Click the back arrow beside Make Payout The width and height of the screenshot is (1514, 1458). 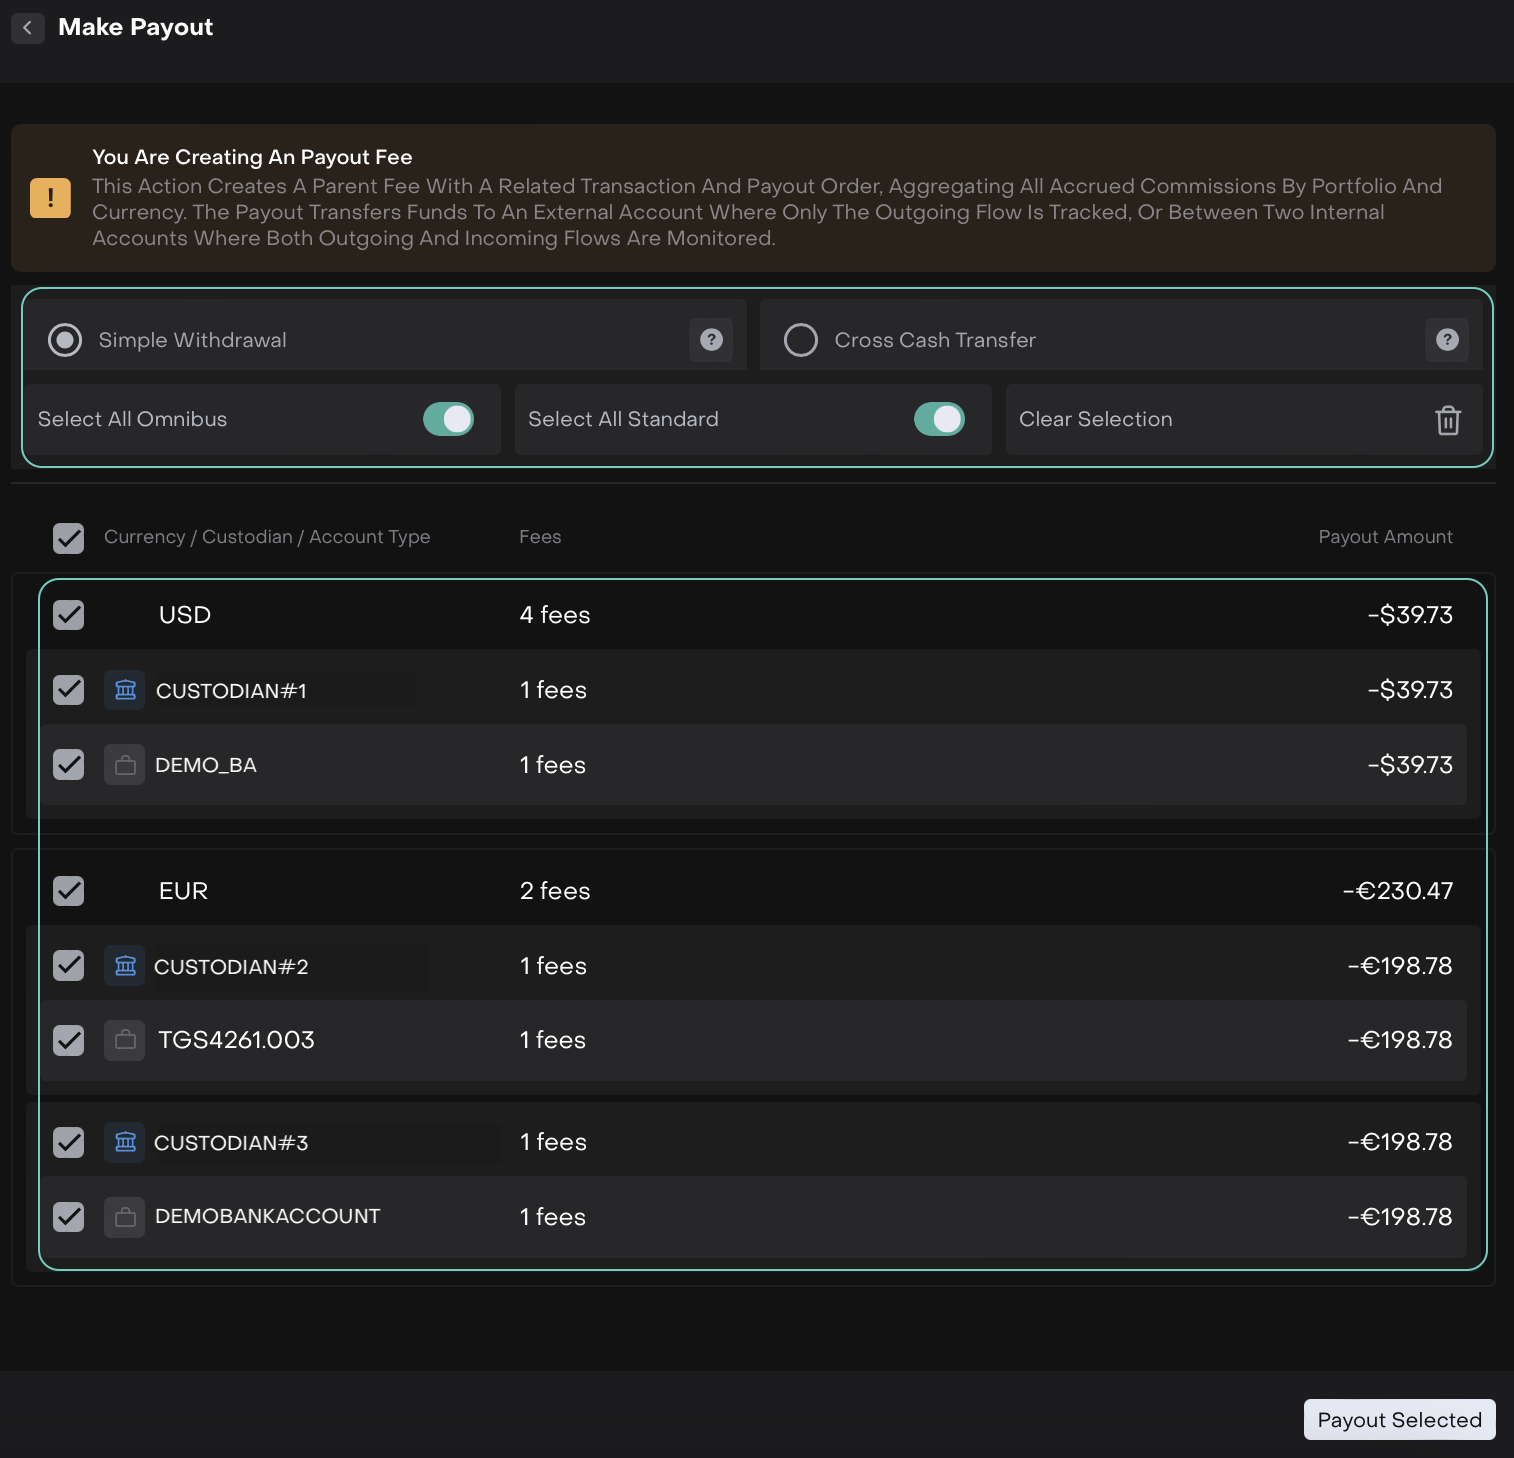click(27, 28)
